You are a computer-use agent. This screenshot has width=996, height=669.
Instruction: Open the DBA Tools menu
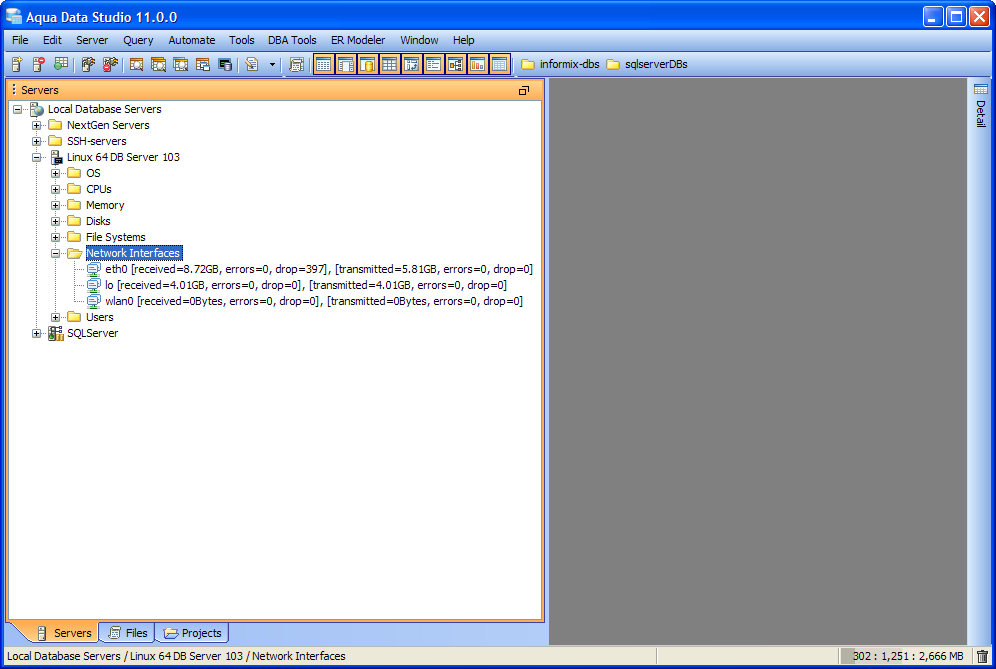(292, 40)
